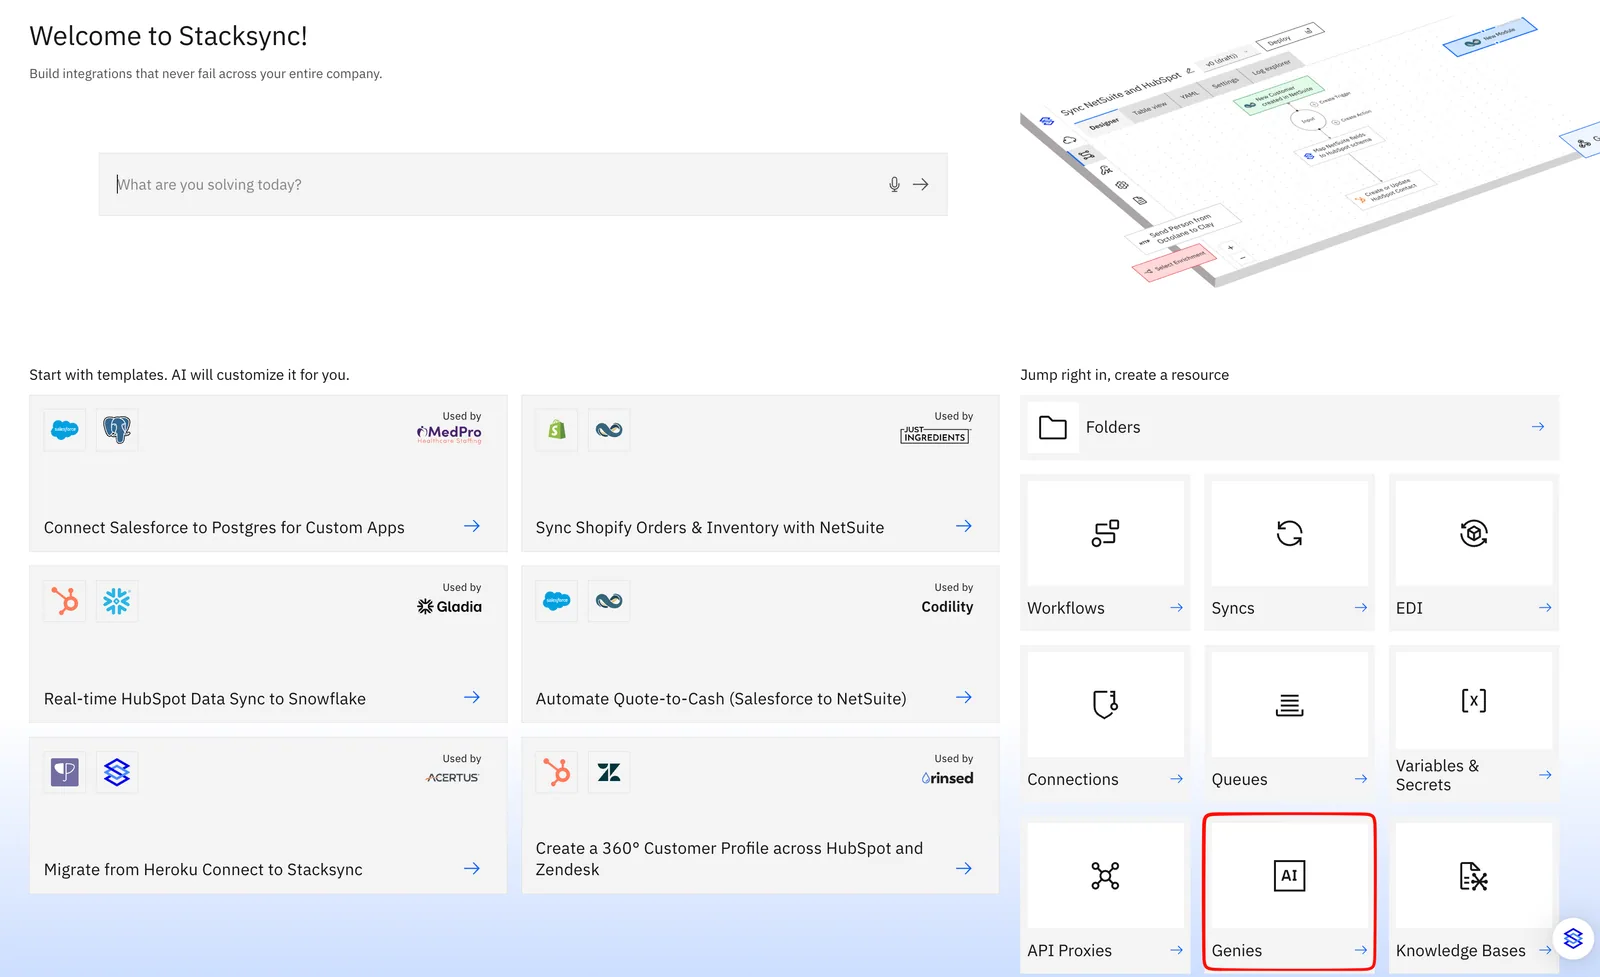The width and height of the screenshot is (1600, 977).
Task: Select 'Automate Quote-to-Cash (Salesforce to NetSuite)' template
Action: [x=760, y=644]
